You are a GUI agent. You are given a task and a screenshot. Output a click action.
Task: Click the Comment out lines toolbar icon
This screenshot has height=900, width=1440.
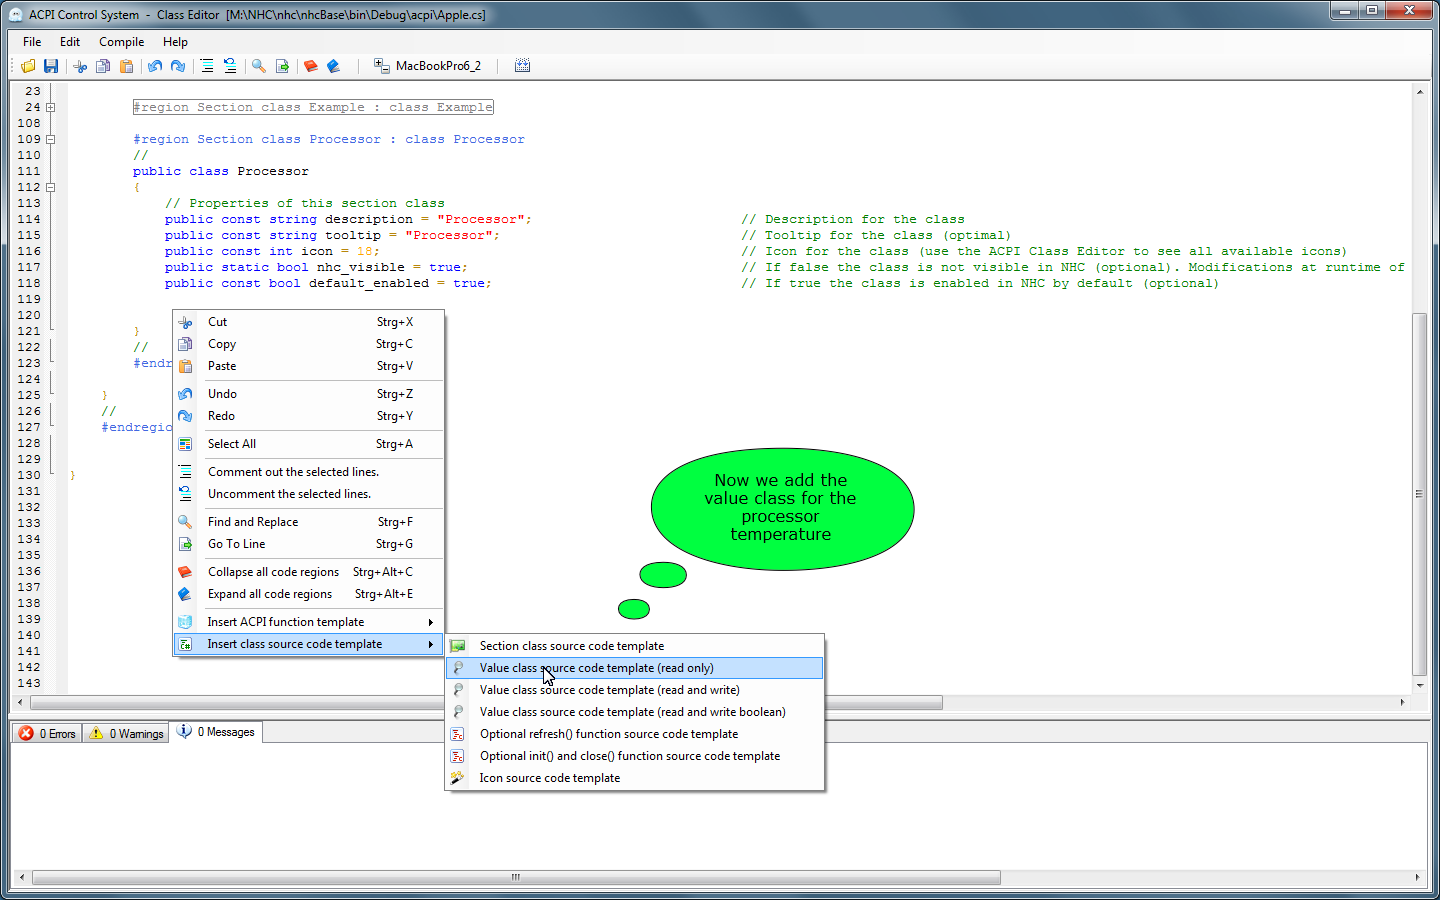click(207, 66)
